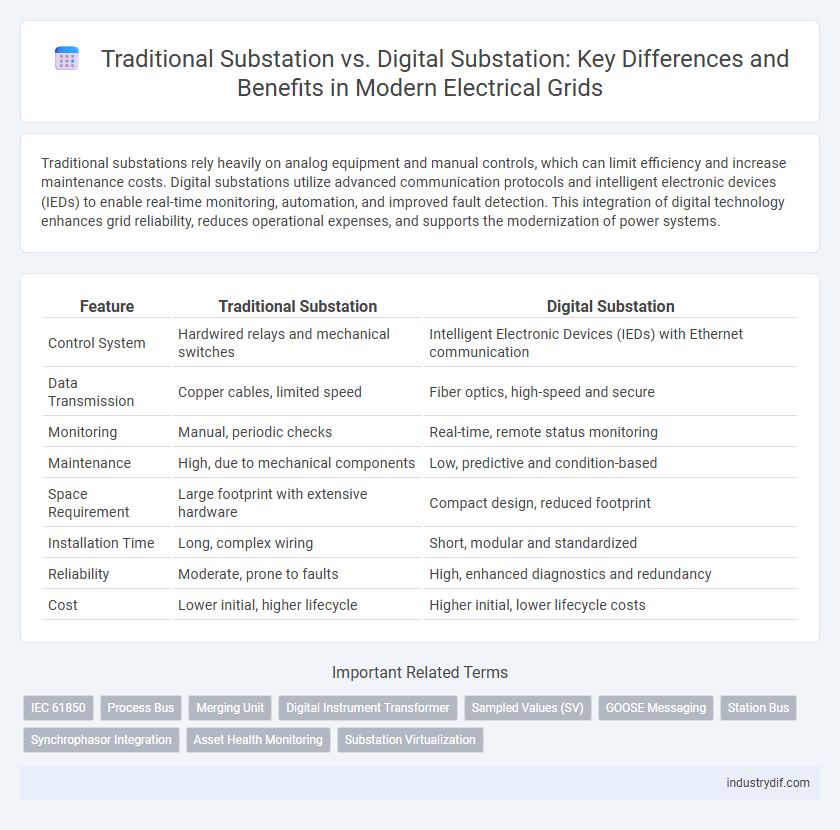This screenshot has width=840, height=830.
Task: Click the Traditional Substation column header
Action: pos(297,306)
